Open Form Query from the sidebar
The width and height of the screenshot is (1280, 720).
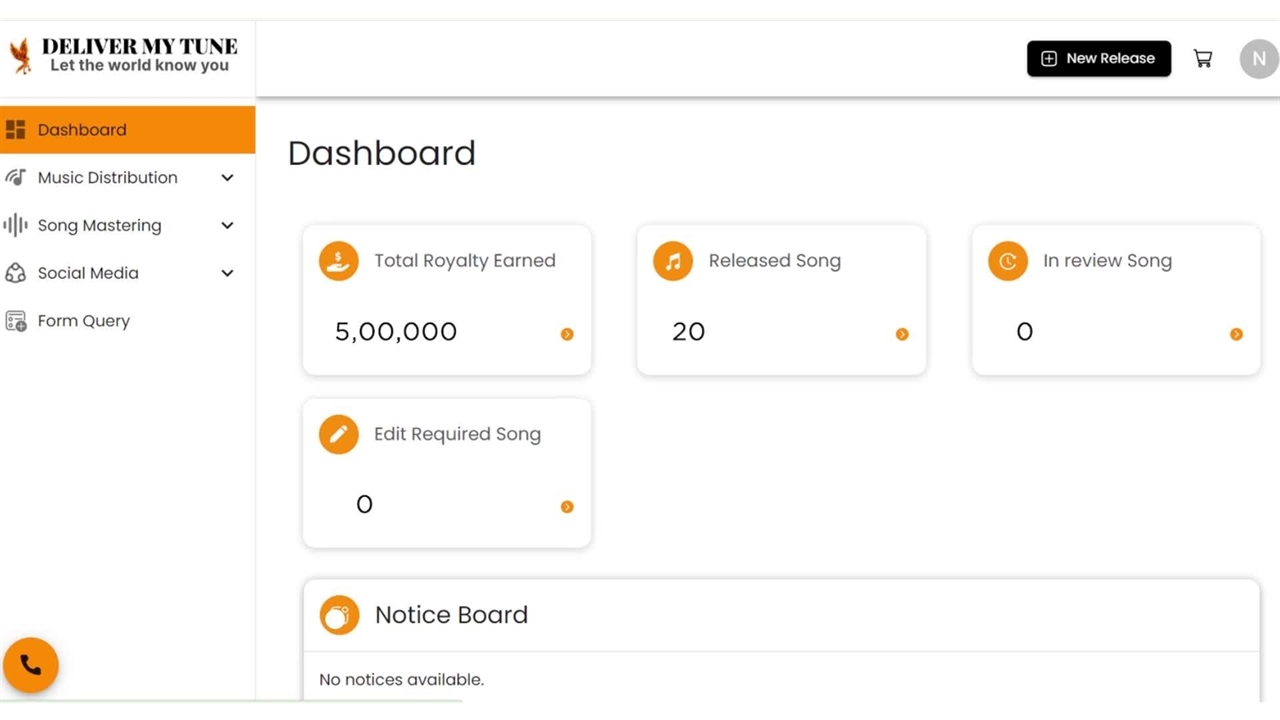[84, 321]
